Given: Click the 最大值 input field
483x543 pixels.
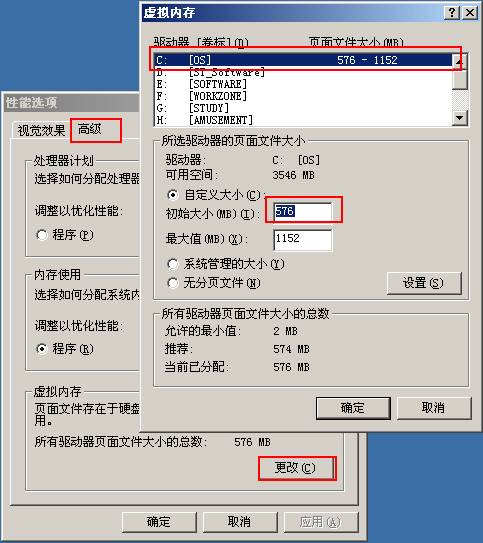Looking at the screenshot, I should tap(302, 239).
